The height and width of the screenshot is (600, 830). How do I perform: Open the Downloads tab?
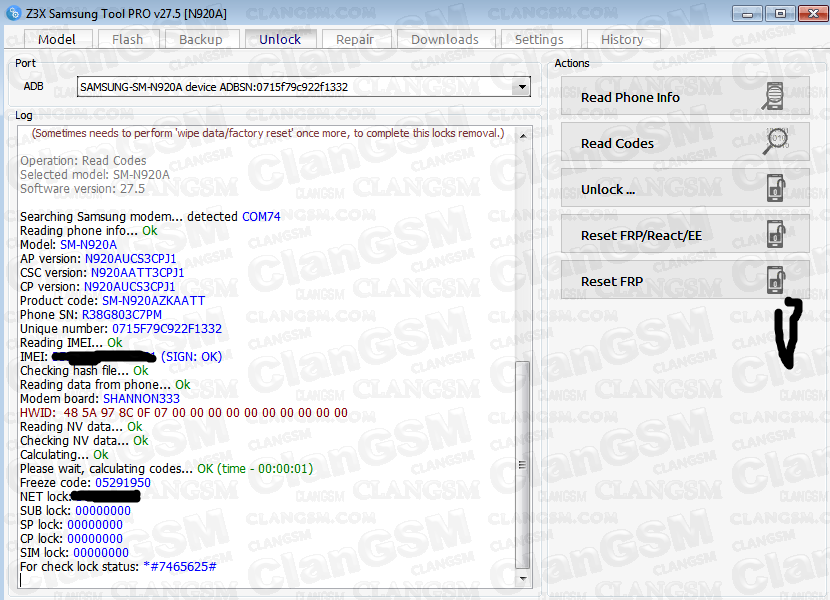pos(445,40)
